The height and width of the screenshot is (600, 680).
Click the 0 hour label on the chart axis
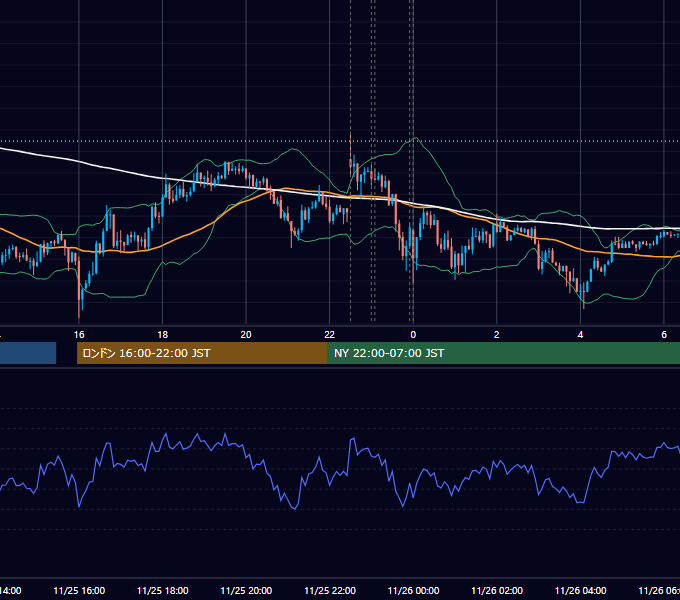tap(413, 334)
